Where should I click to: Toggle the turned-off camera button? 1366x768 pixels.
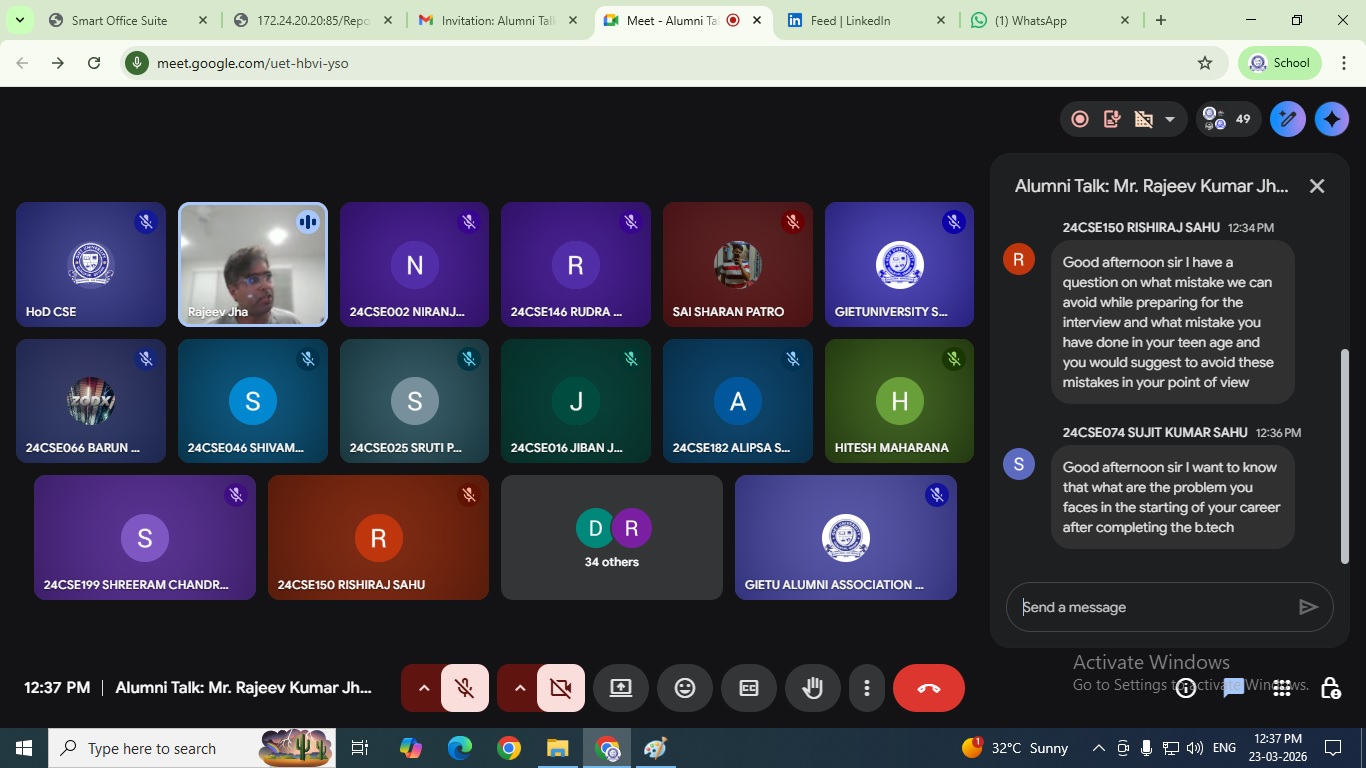pyautogui.click(x=560, y=688)
